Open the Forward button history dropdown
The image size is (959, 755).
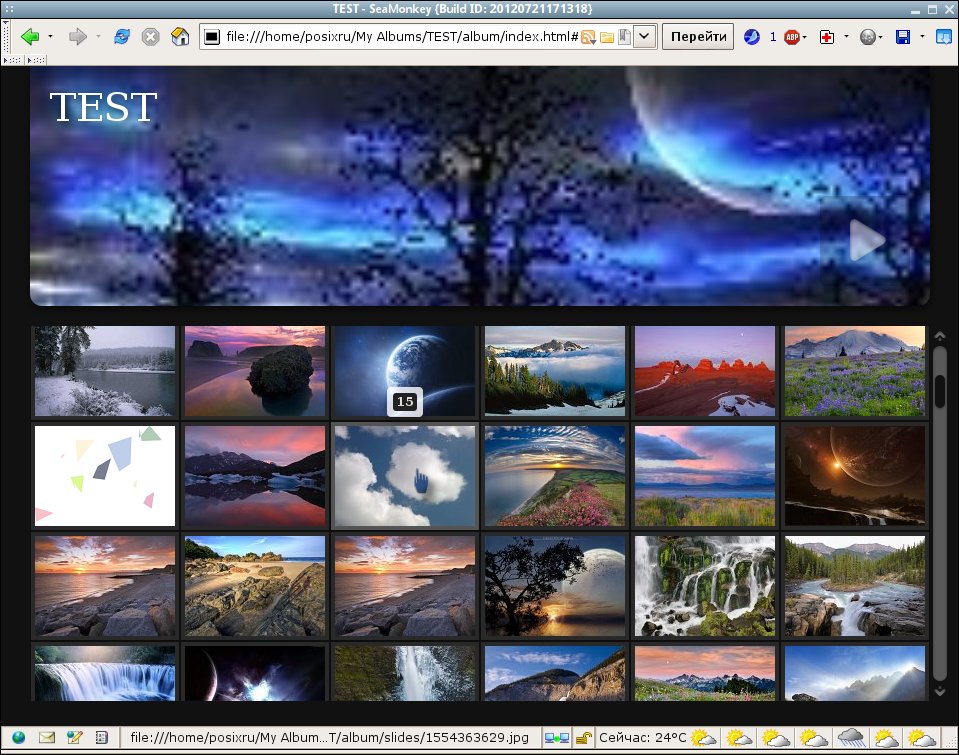98,37
